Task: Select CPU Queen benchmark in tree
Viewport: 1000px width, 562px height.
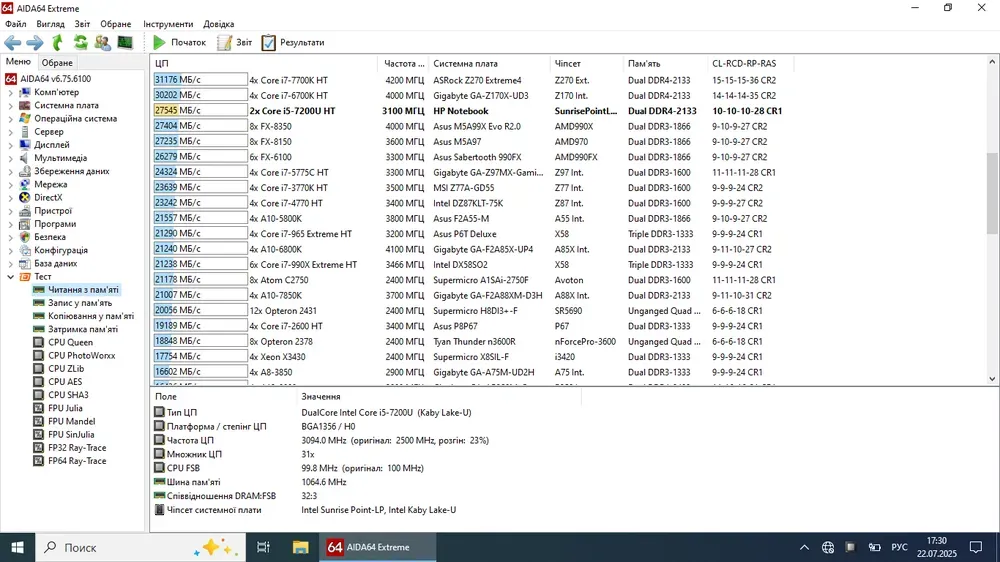Action: click(x=70, y=342)
